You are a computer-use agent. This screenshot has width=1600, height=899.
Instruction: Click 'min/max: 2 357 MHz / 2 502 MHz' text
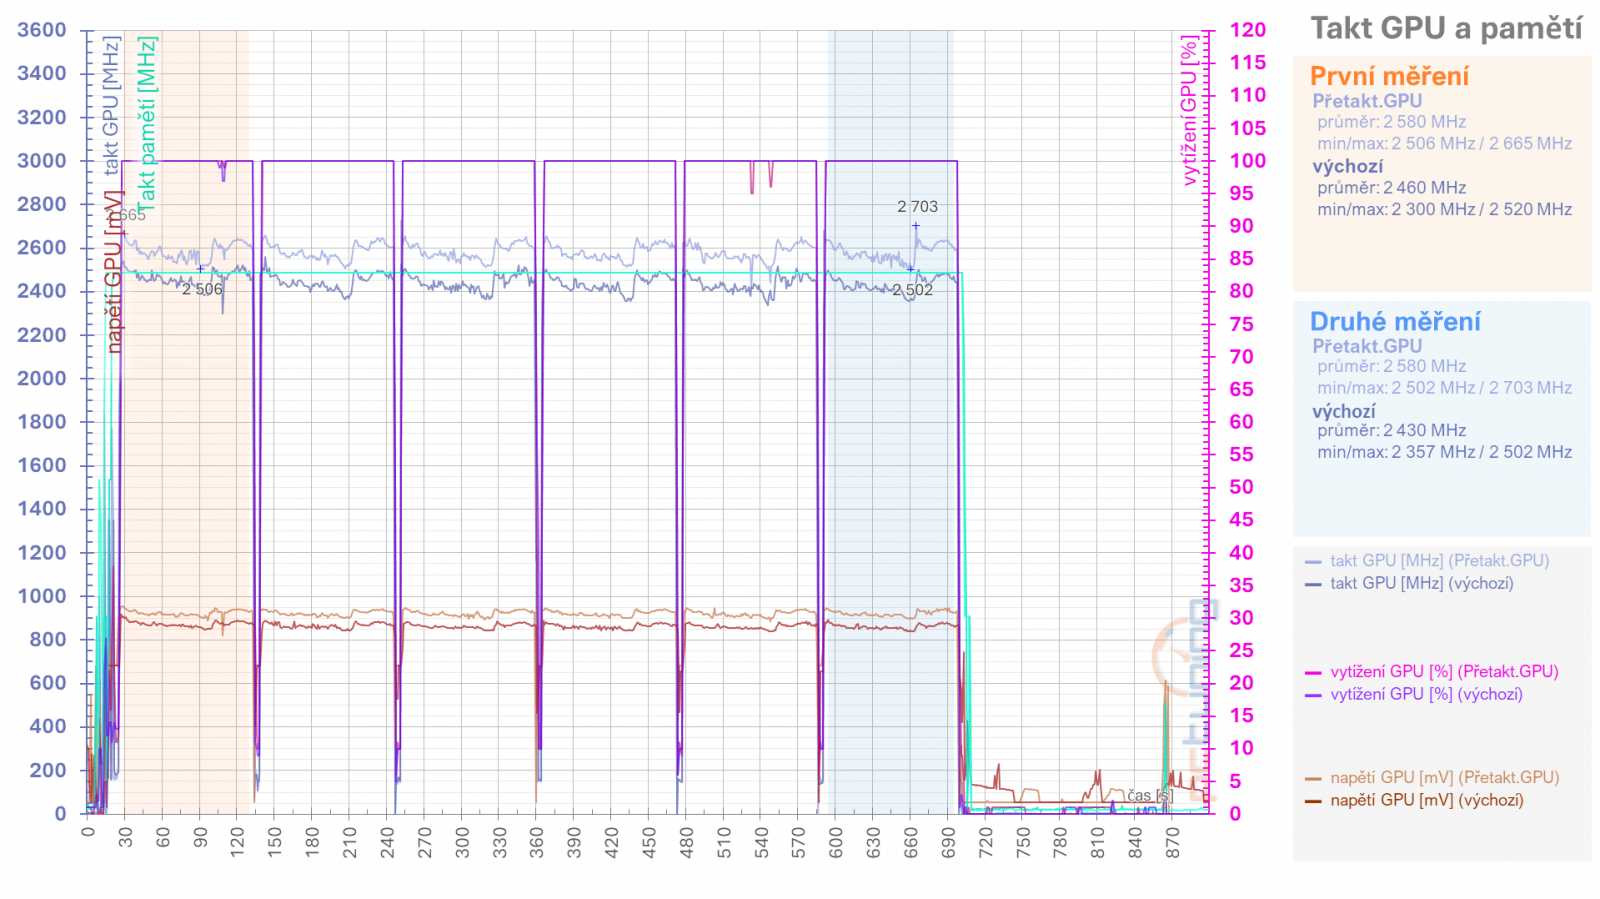tap(1444, 452)
